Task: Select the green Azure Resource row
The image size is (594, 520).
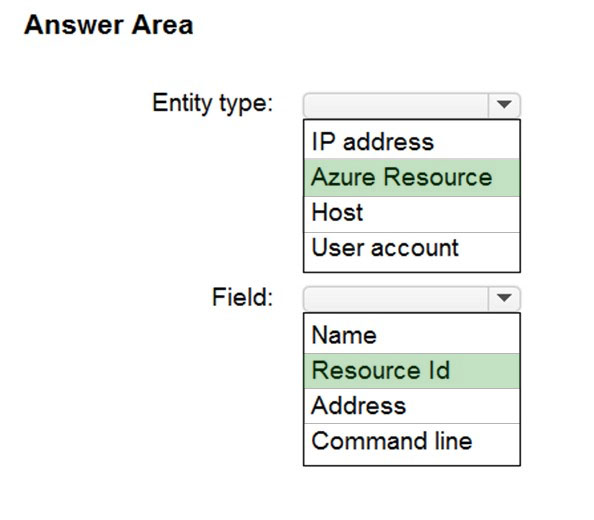Action: coord(412,177)
